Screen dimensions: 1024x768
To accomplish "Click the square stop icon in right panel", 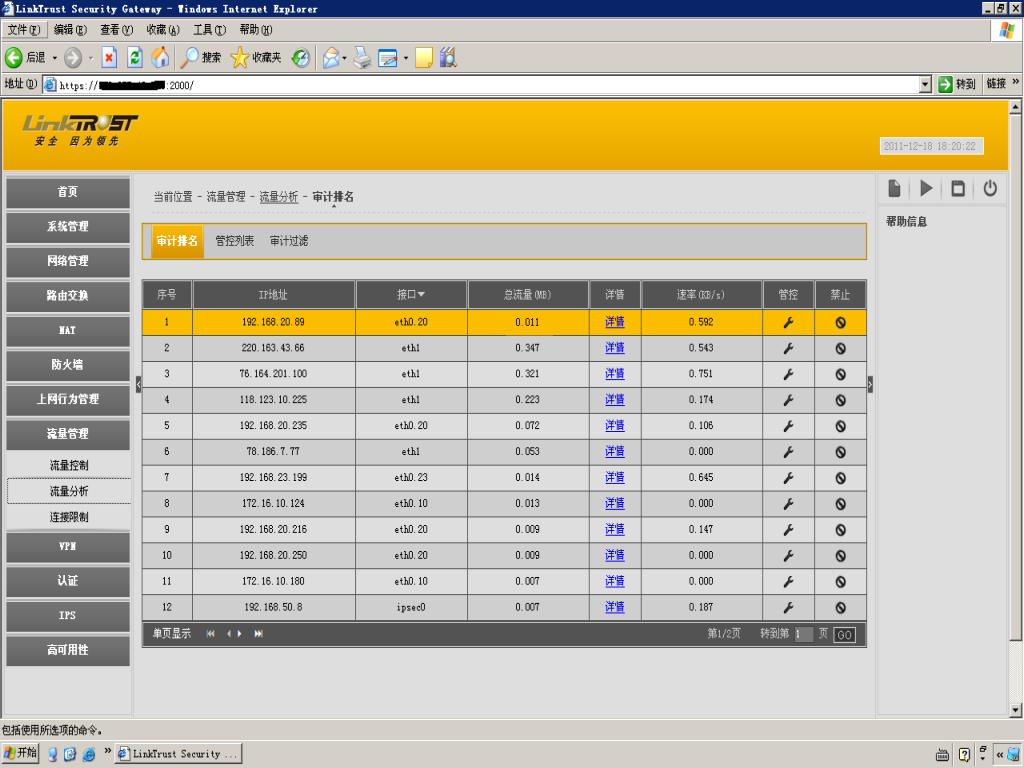I will click(957, 189).
